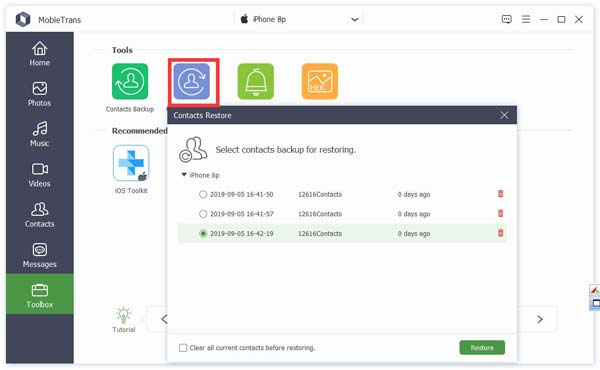
Task: Launch the Contacts Backup tool
Action: [130, 81]
